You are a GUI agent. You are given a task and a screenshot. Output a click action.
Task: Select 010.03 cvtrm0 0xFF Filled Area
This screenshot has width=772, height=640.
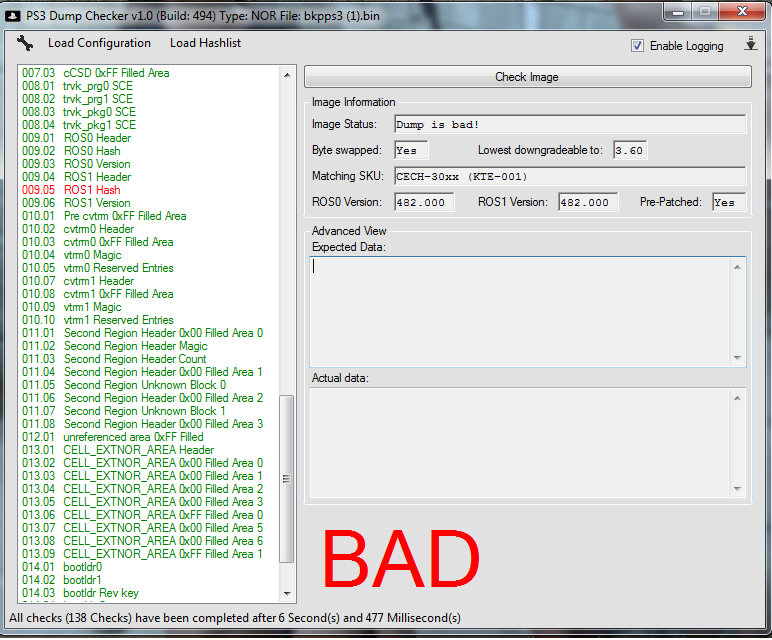(97, 242)
